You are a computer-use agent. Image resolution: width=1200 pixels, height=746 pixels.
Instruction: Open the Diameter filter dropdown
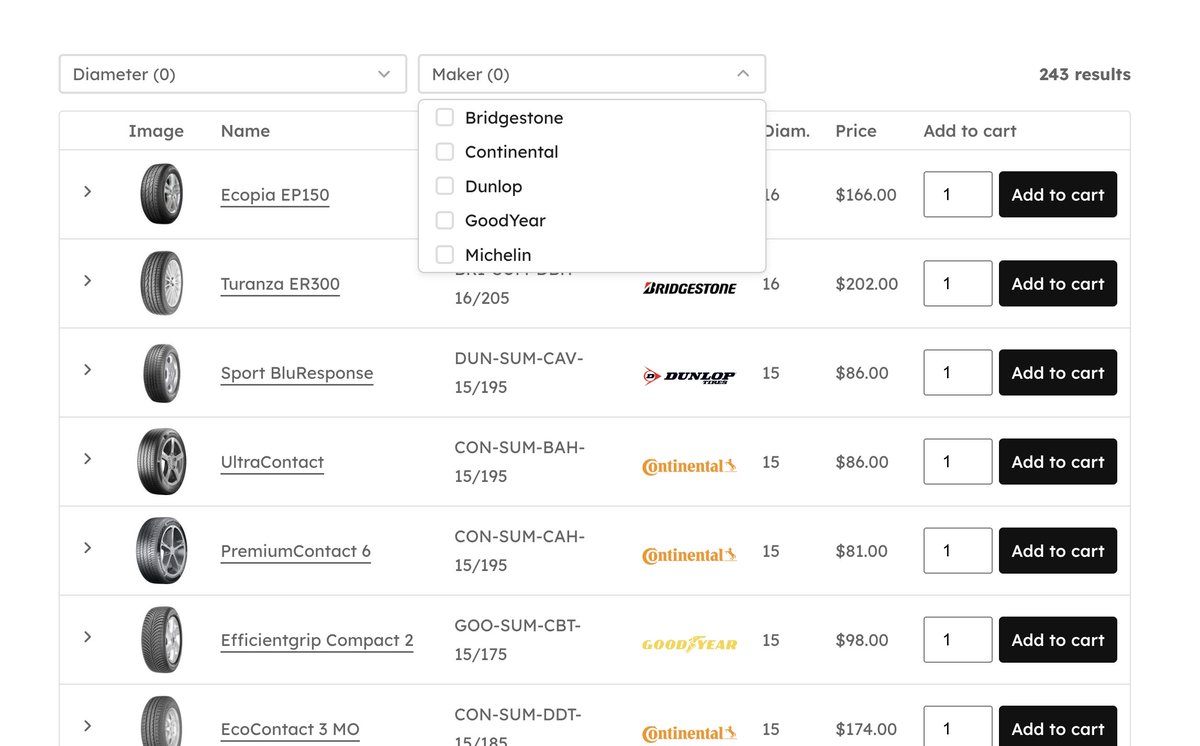[232, 74]
